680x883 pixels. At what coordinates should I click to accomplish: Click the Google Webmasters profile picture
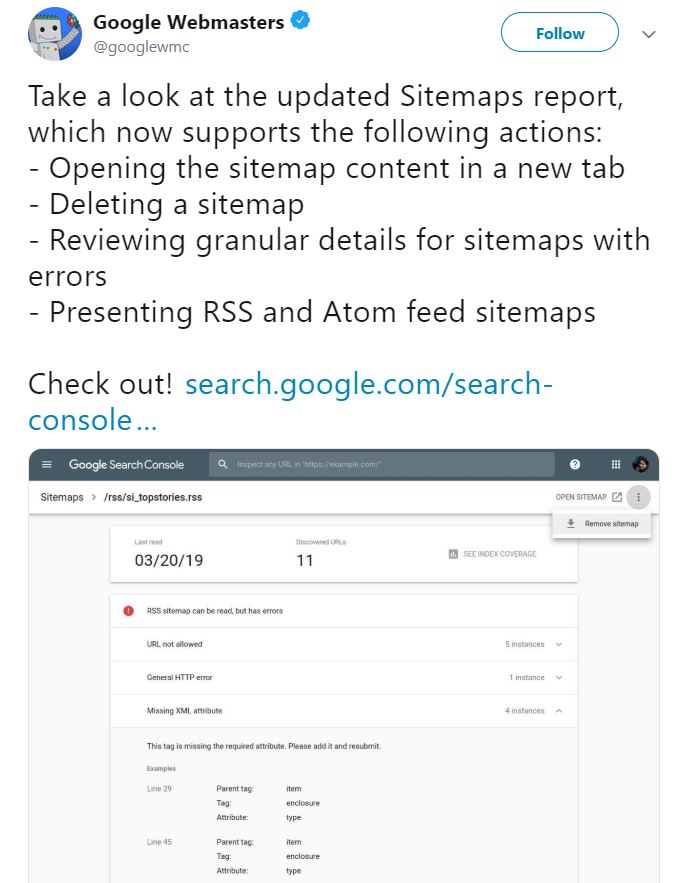tap(53, 33)
